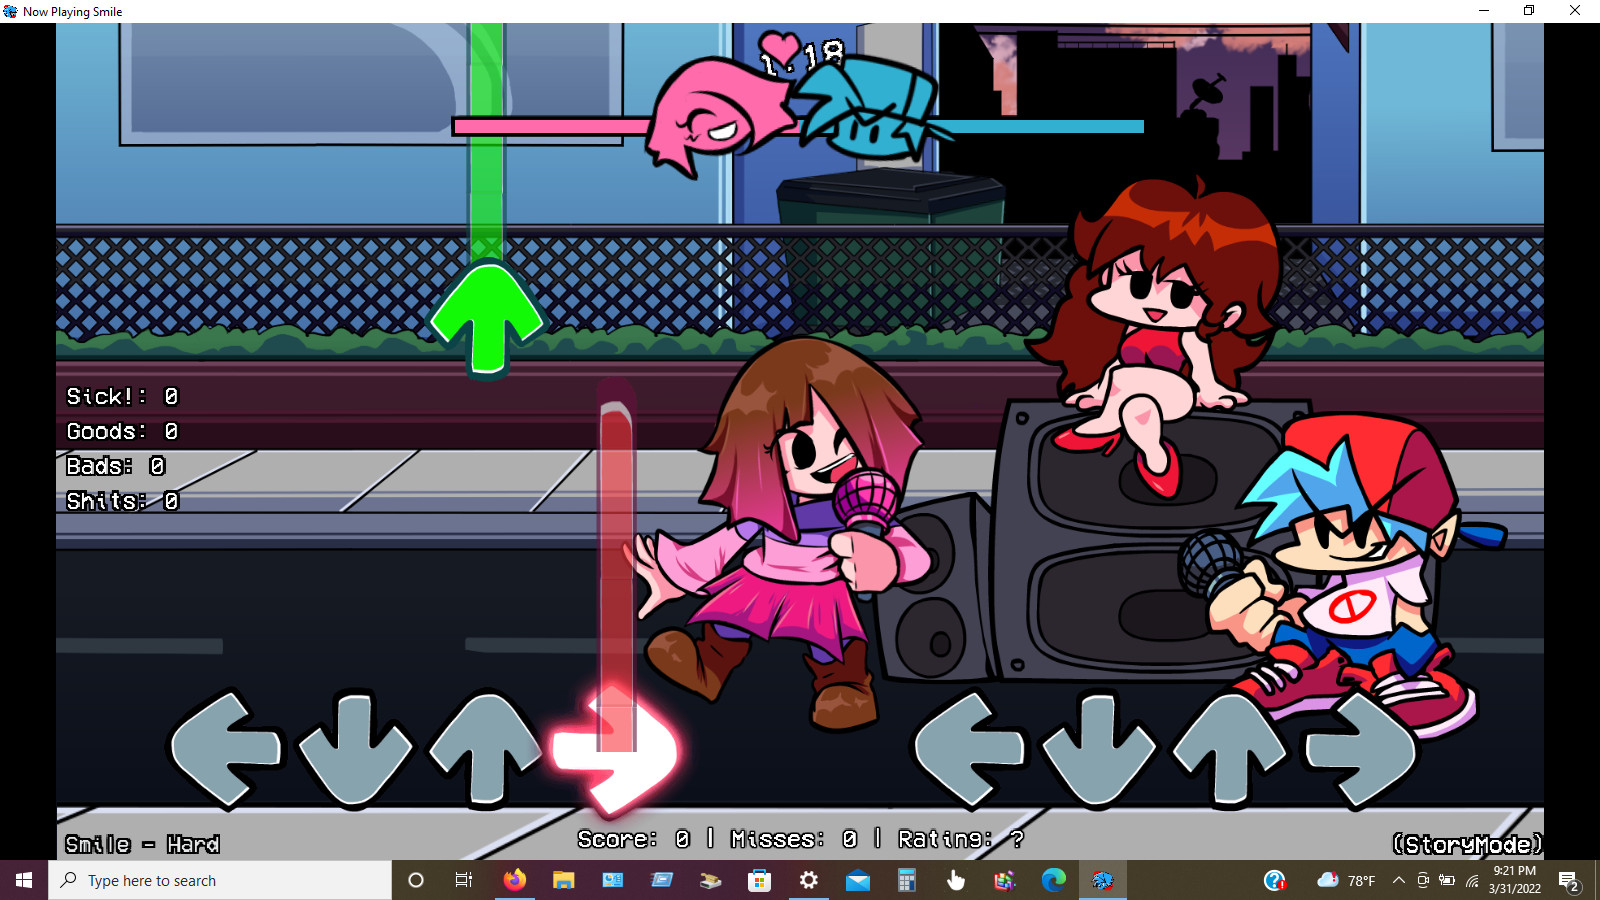Open the Wi-Fi network tray icon
This screenshot has height=900, width=1600.
1472,880
